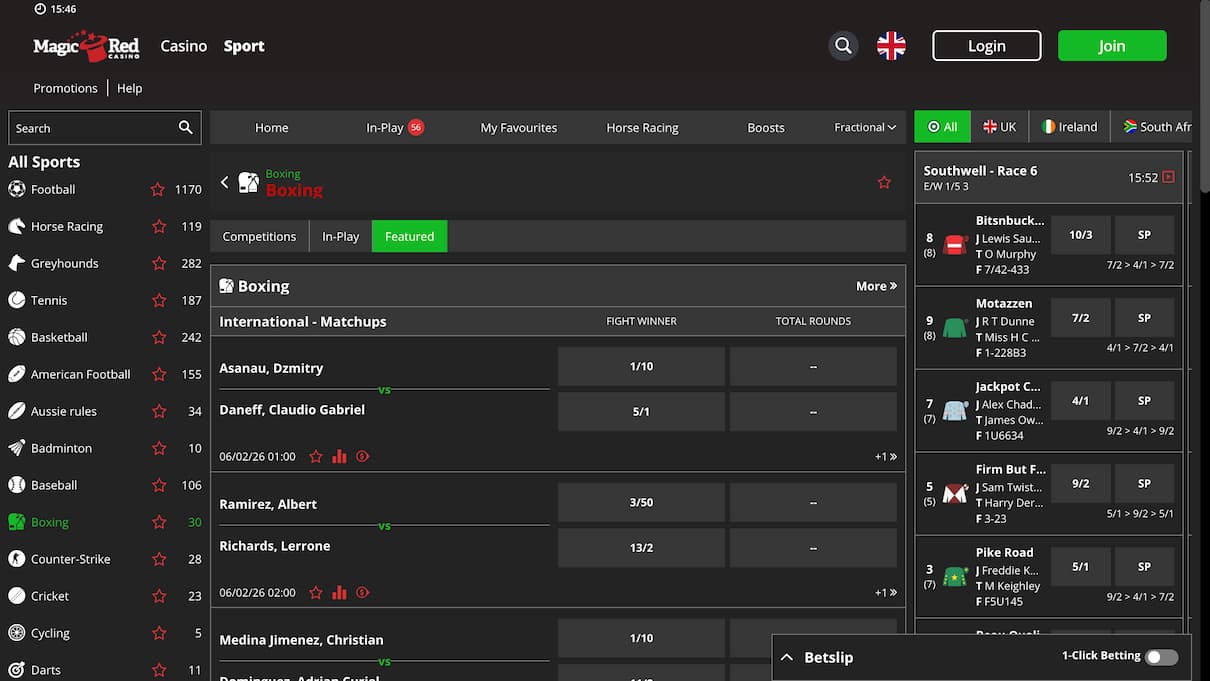
Task: Switch to the In-Play tab
Action: 340,236
